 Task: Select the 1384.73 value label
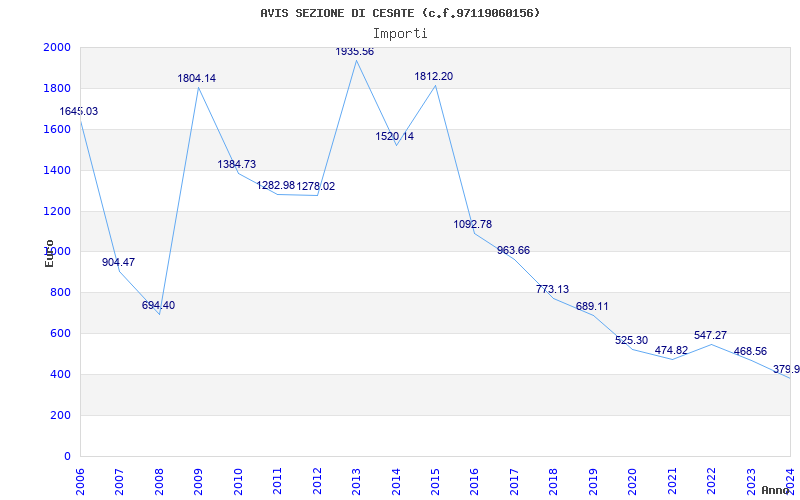coord(237,164)
